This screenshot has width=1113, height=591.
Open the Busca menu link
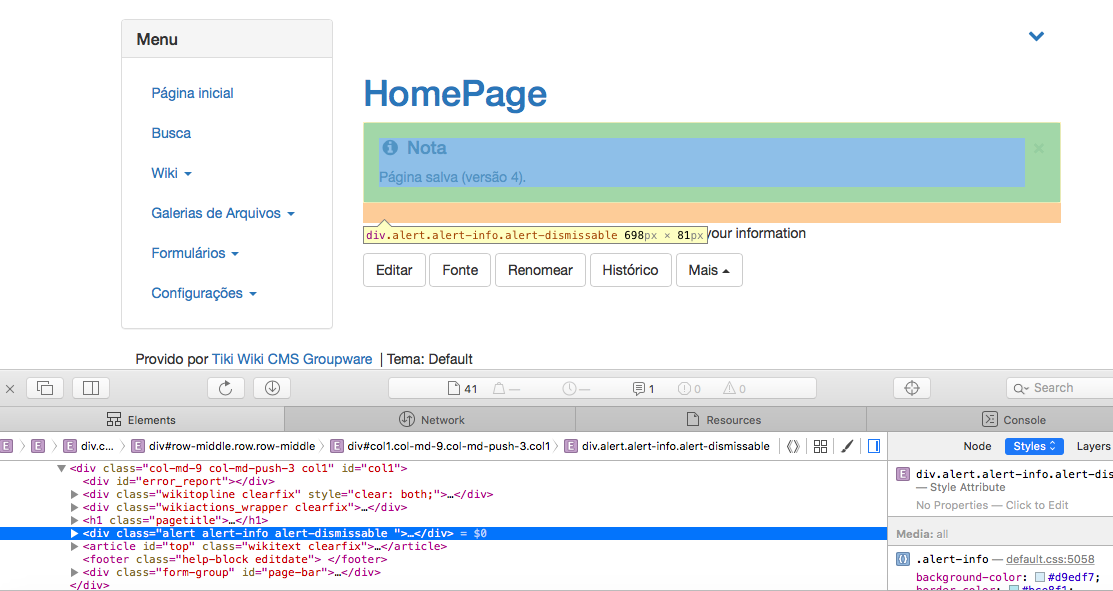pyautogui.click(x=171, y=133)
